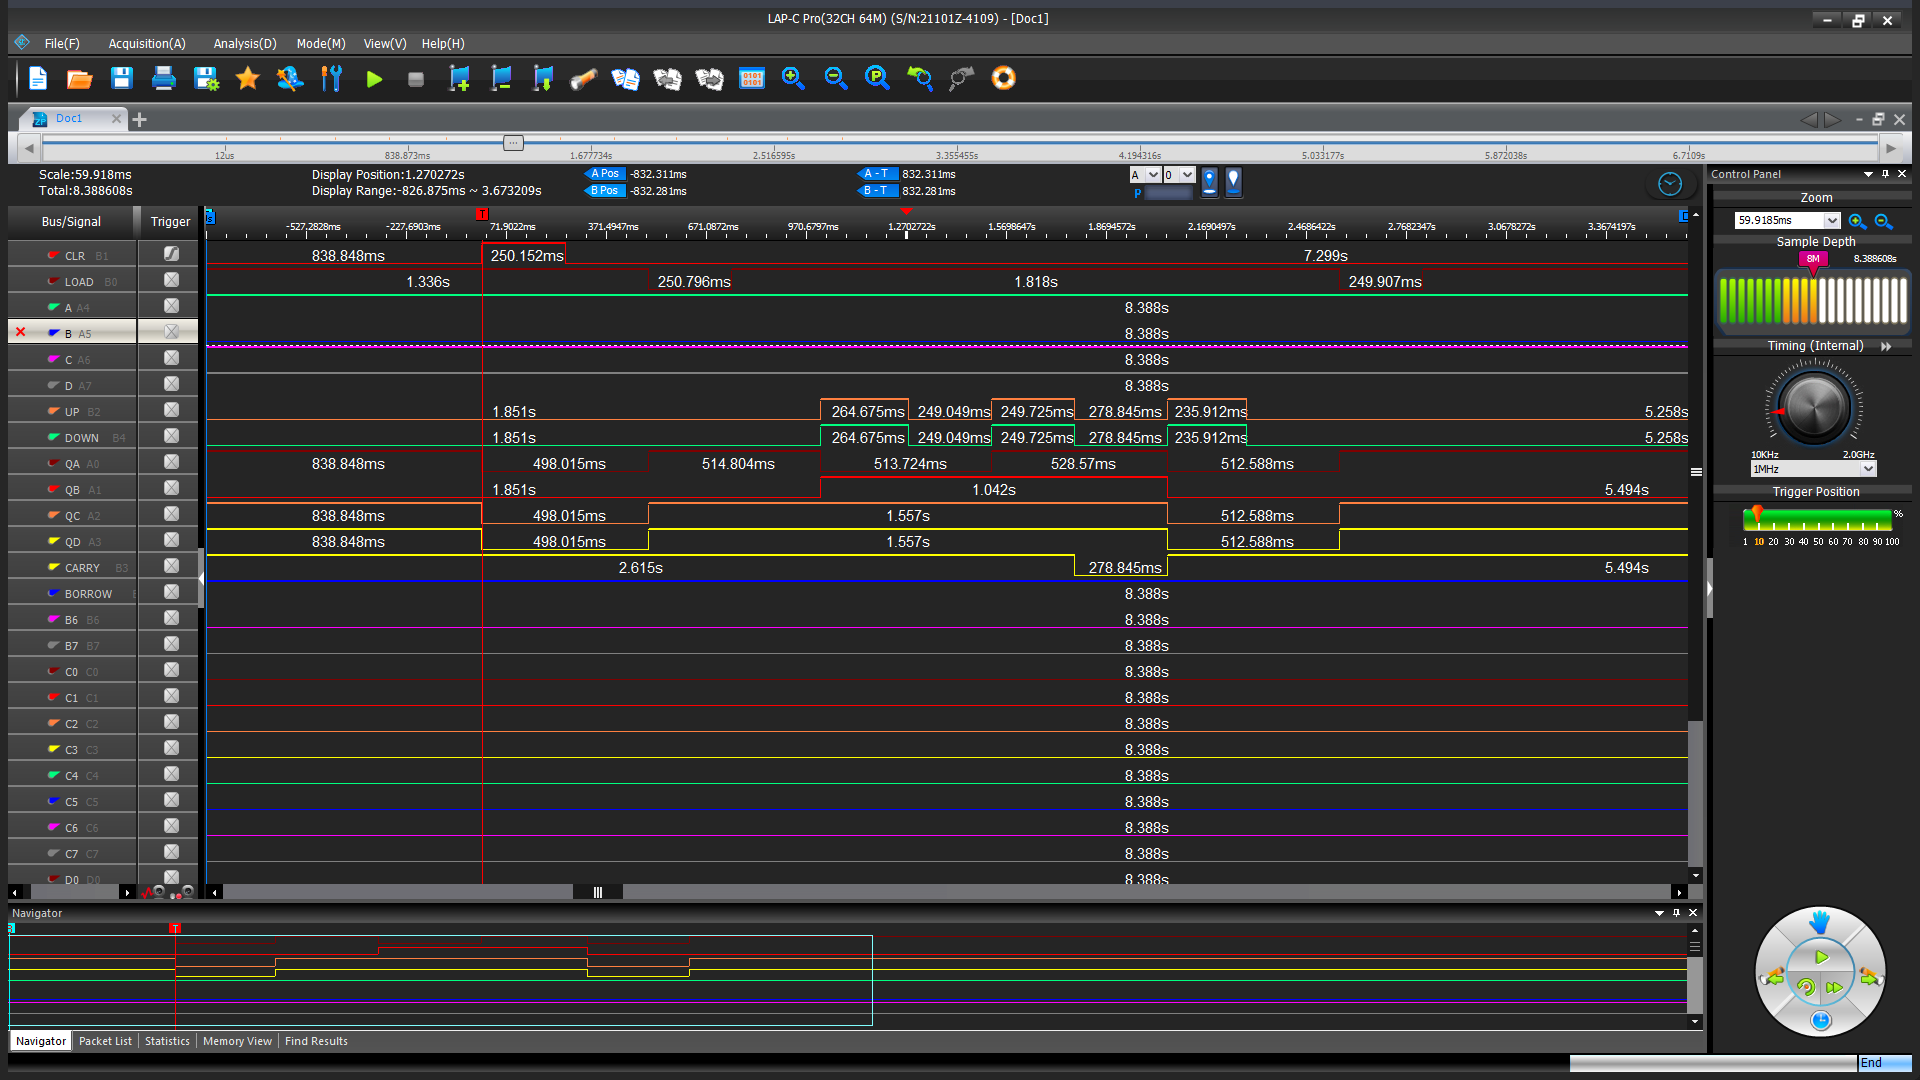Open the Zoom value dropdown showing 59.9185ms
1920x1080 pixels.
tap(1785, 220)
